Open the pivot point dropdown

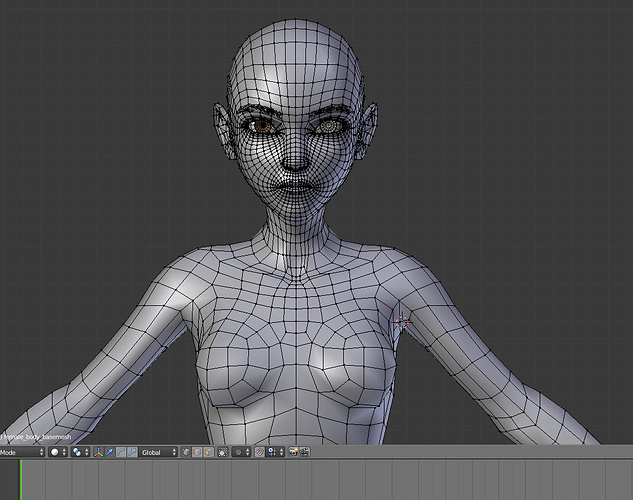tap(80, 452)
